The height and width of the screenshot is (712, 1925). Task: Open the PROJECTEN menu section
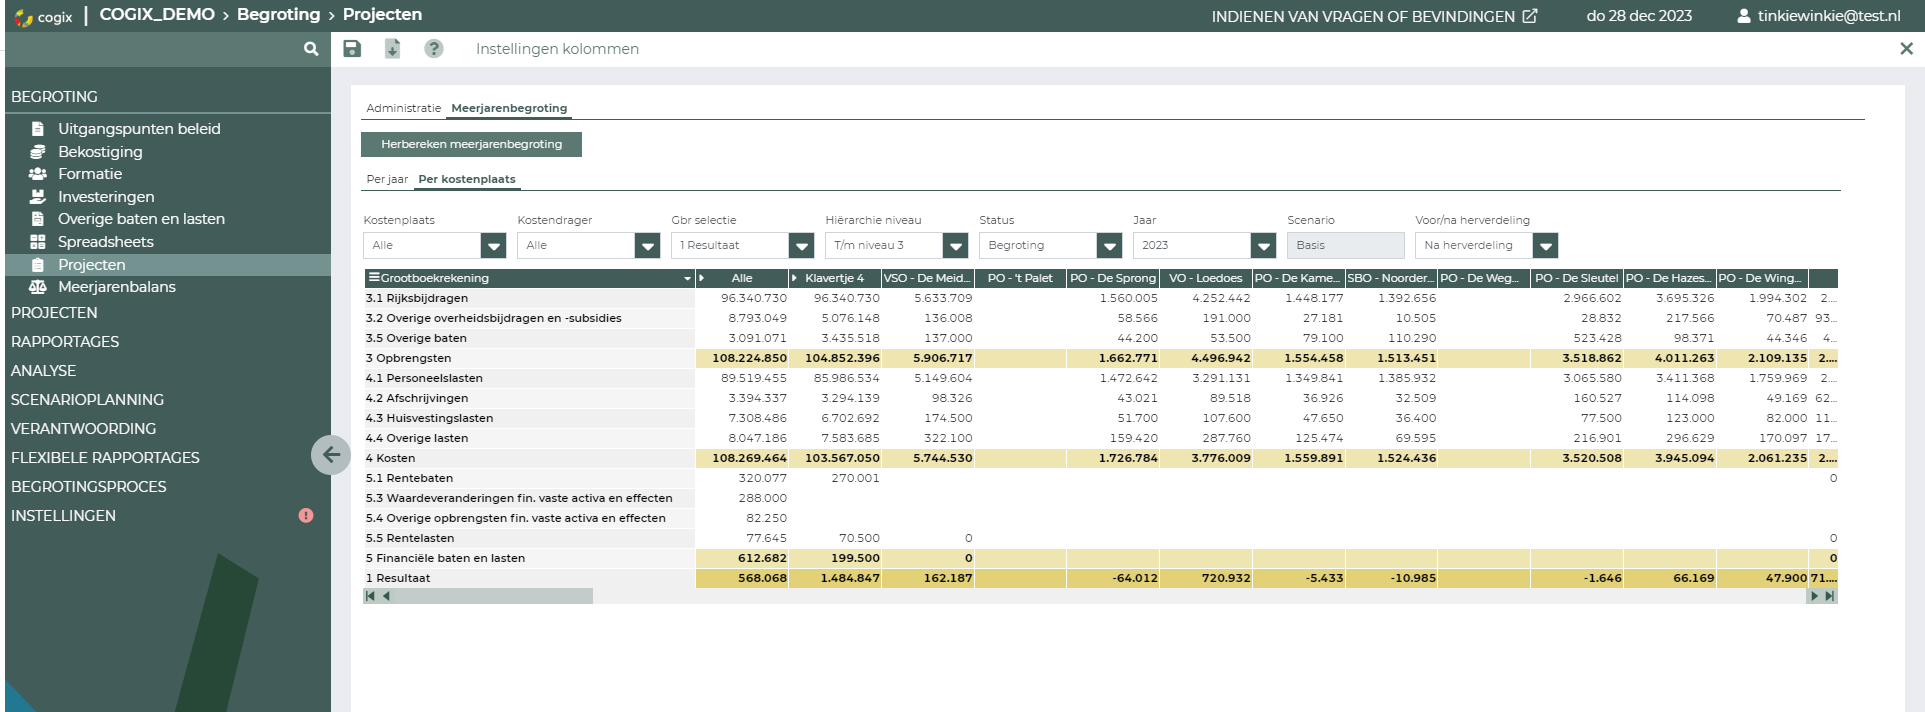54,312
